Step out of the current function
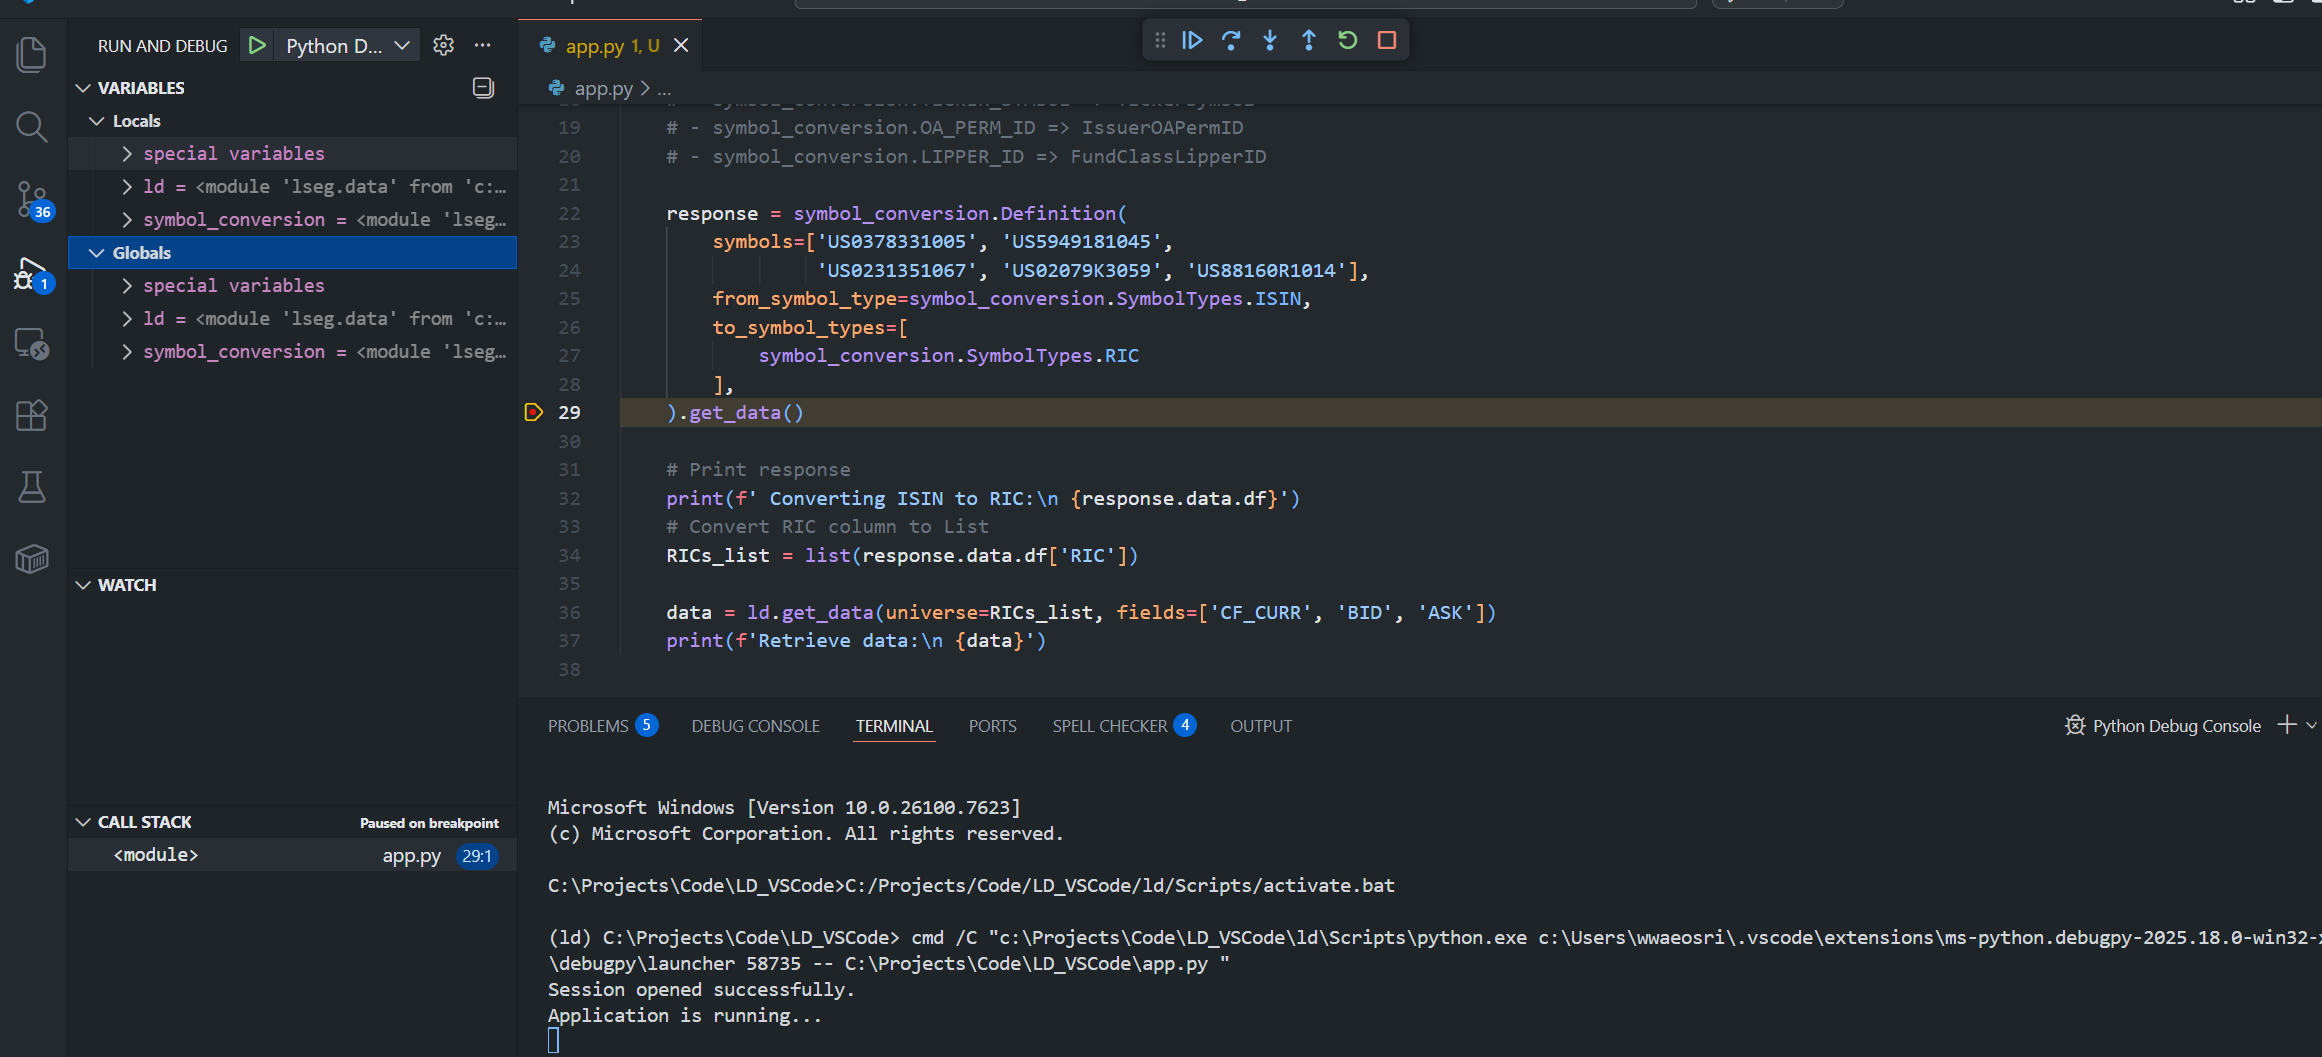The height and width of the screenshot is (1057, 2322). click(x=1308, y=40)
